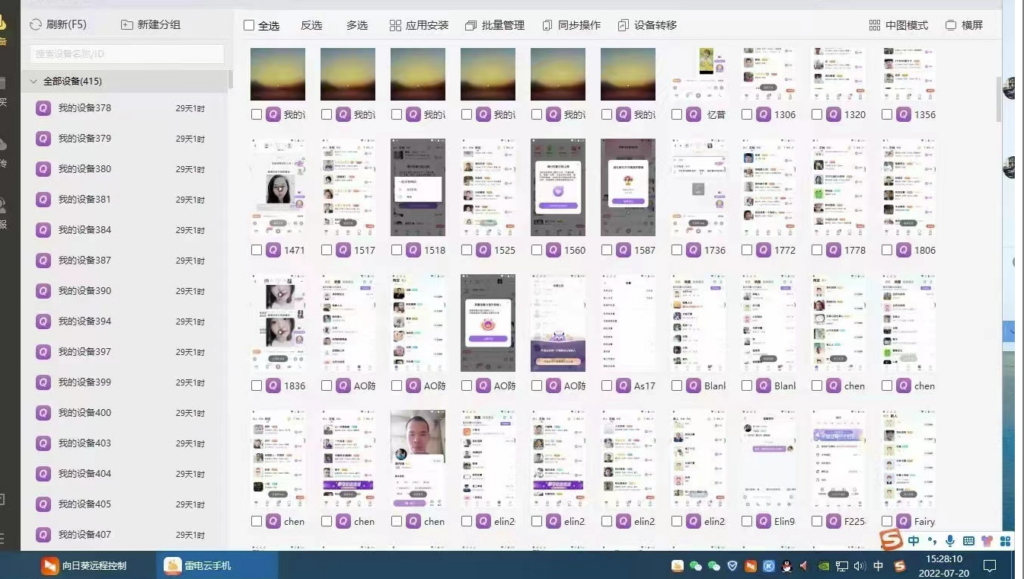Image resolution: width=1024 pixels, height=579 pixels.
Task: Tick the 全选 select-all checkbox
Action: pyautogui.click(x=249, y=25)
